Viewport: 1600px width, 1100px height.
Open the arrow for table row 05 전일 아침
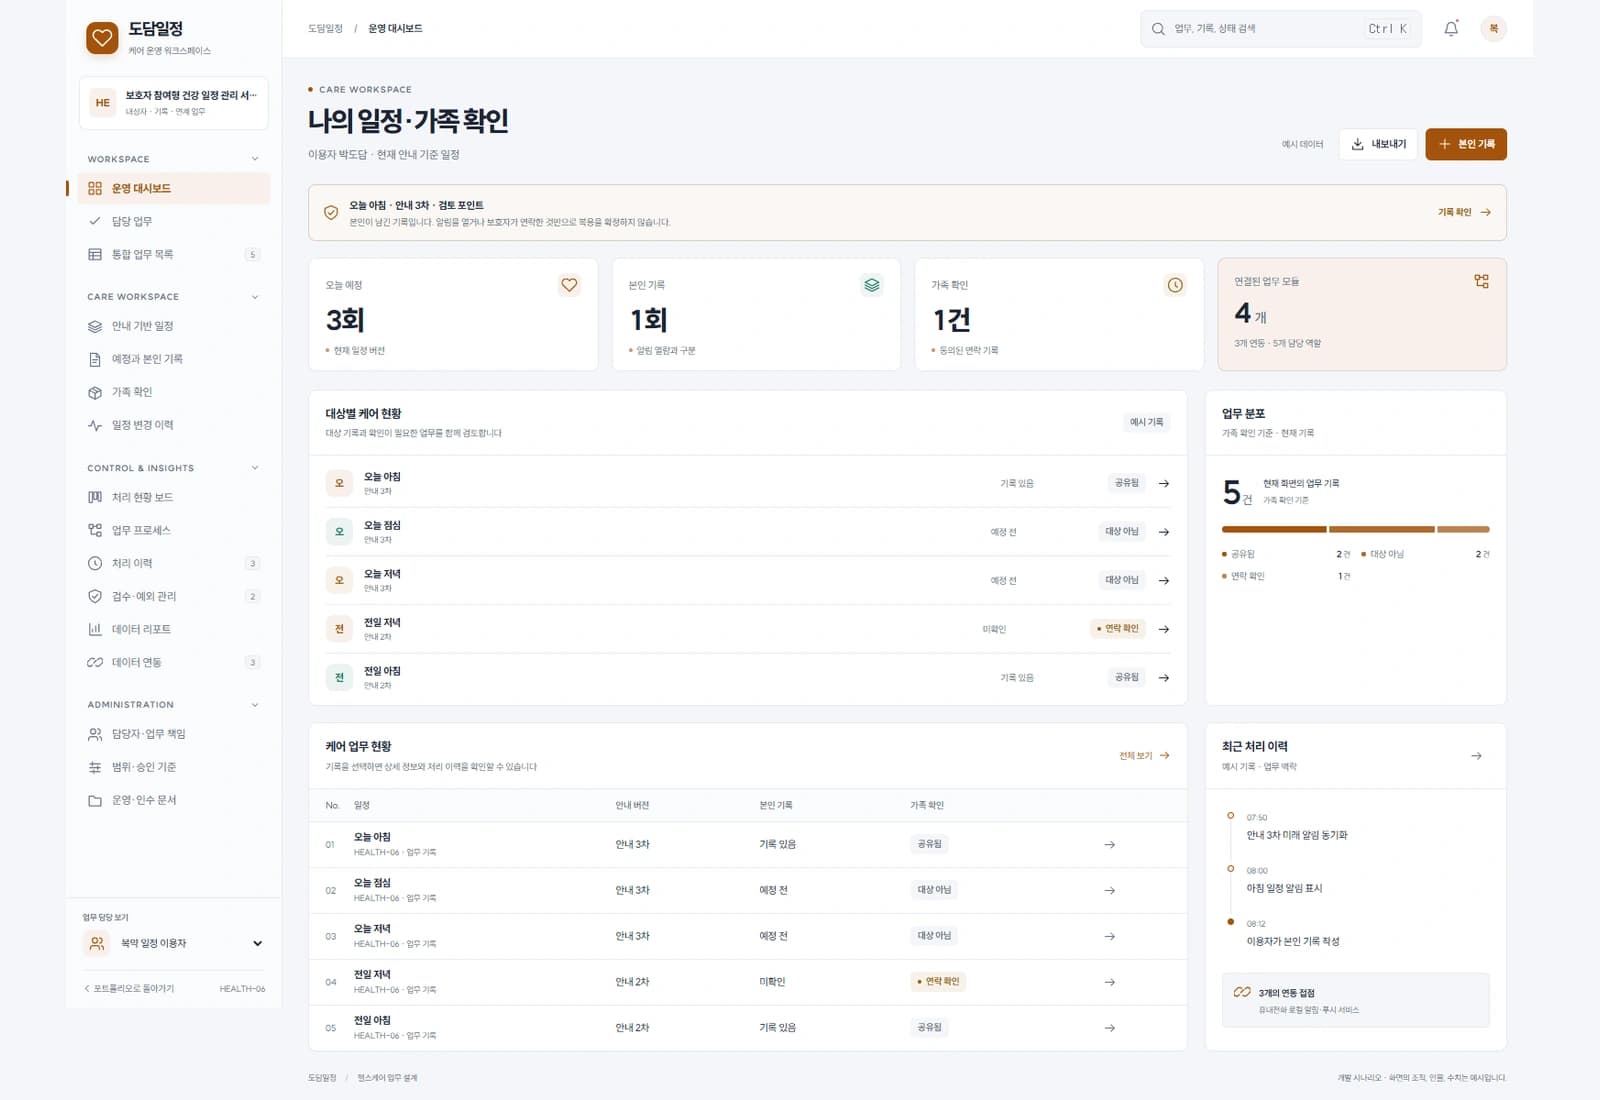(x=1109, y=1028)
